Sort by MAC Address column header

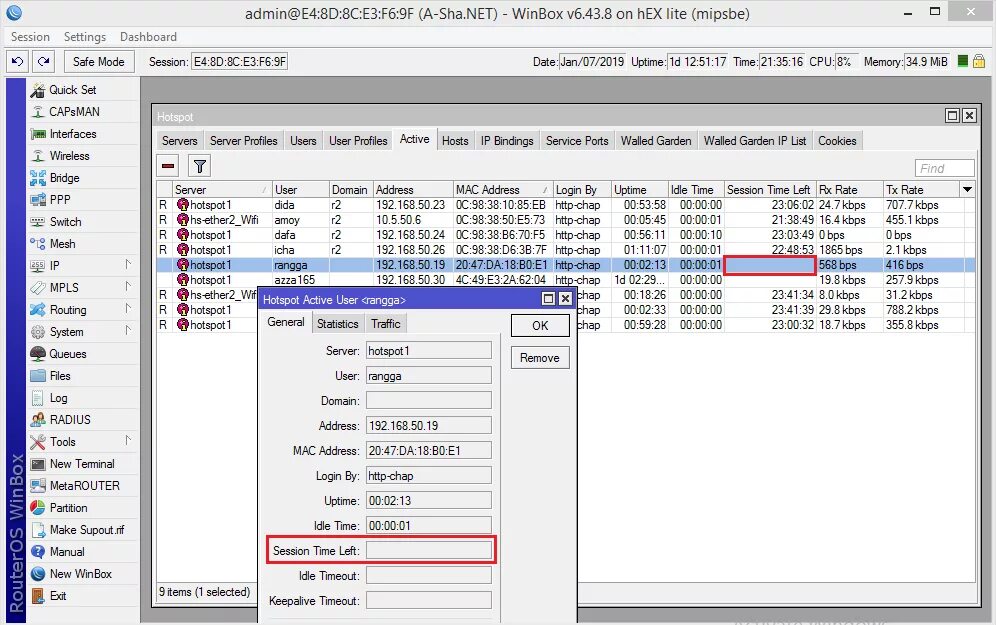pos(502,189)
